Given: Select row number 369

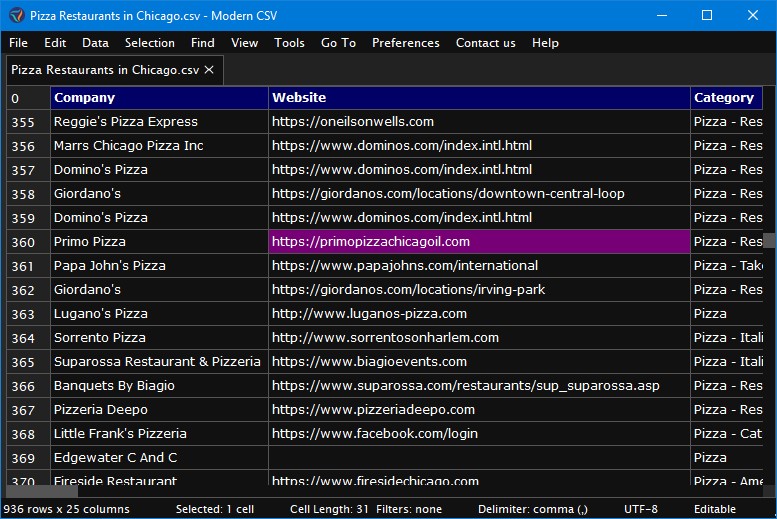Looking at the screenshot, I should tap(28, 458).
